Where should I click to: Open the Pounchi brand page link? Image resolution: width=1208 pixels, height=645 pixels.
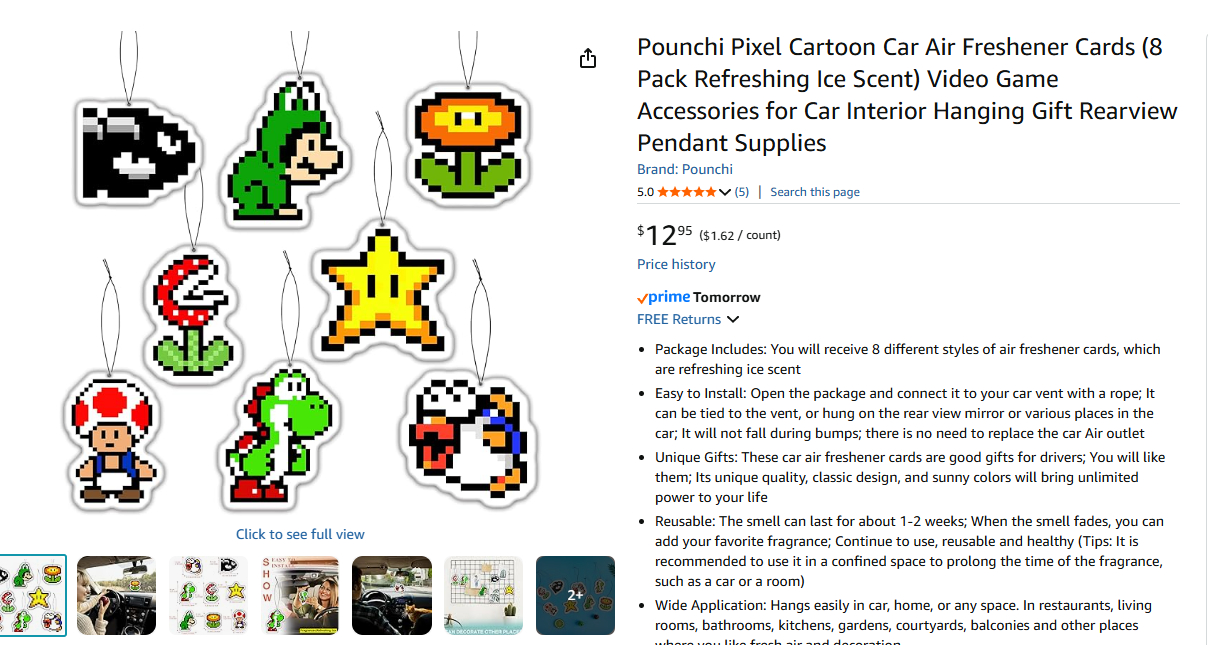[x=685, y=169]
